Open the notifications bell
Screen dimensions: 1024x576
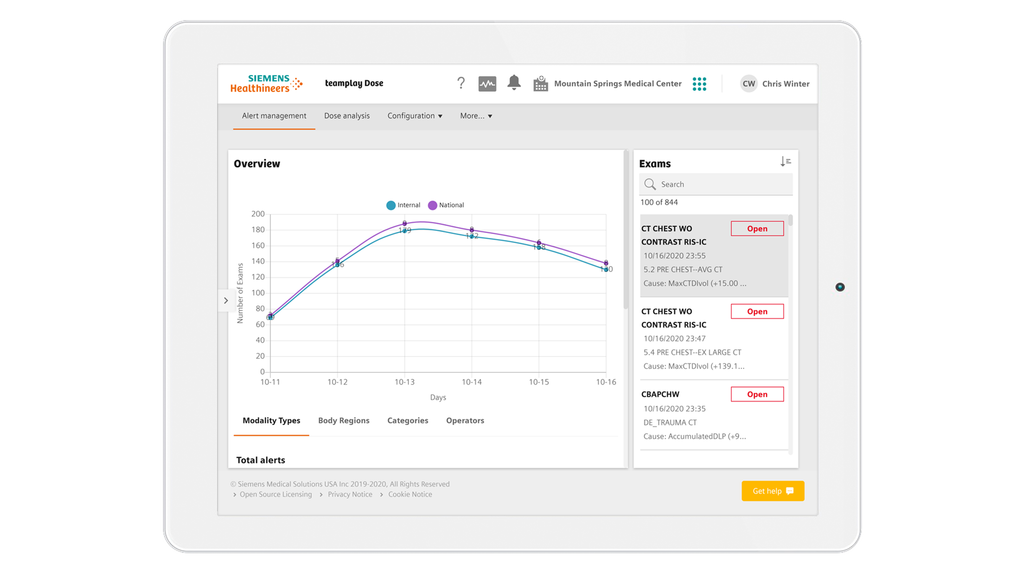pos(513,83)
